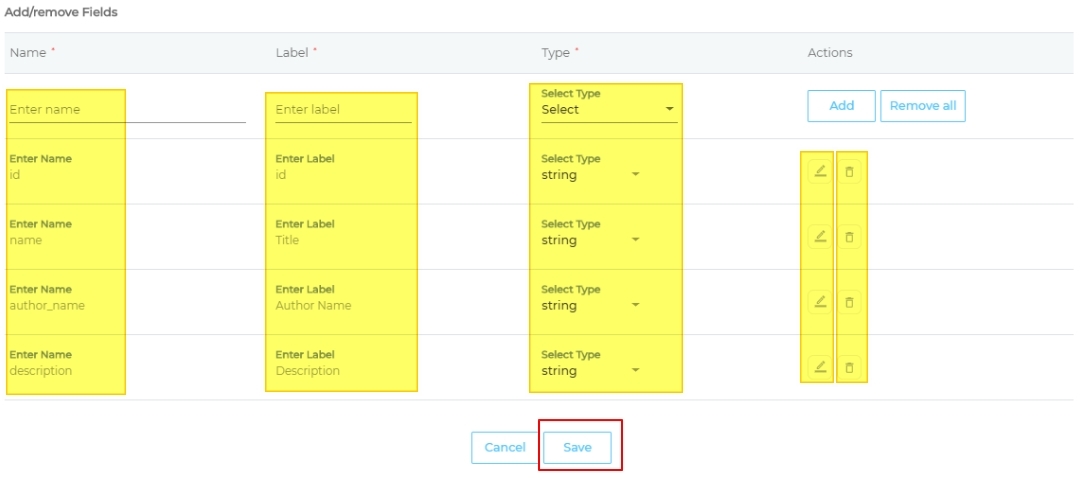Click the Remove all button

pos(922,106)
